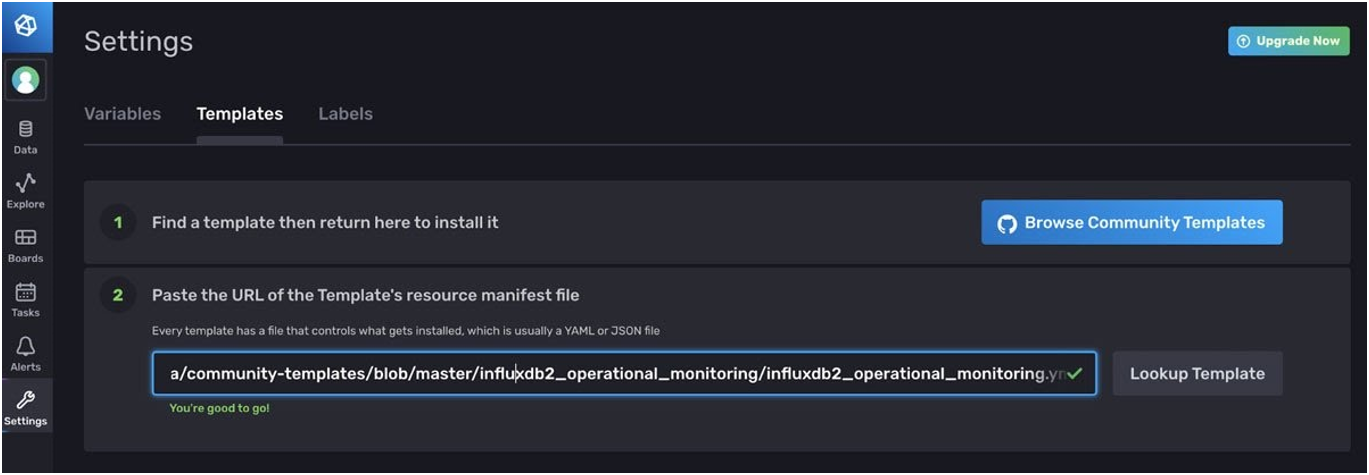Select Settings in the sidebar

pos(26,408)
